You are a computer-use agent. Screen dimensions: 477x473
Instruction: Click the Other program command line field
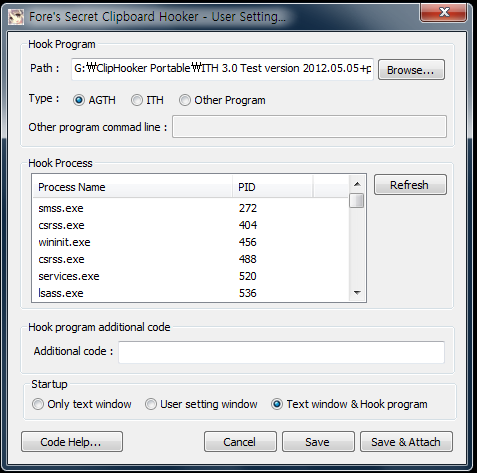point(309,127)
